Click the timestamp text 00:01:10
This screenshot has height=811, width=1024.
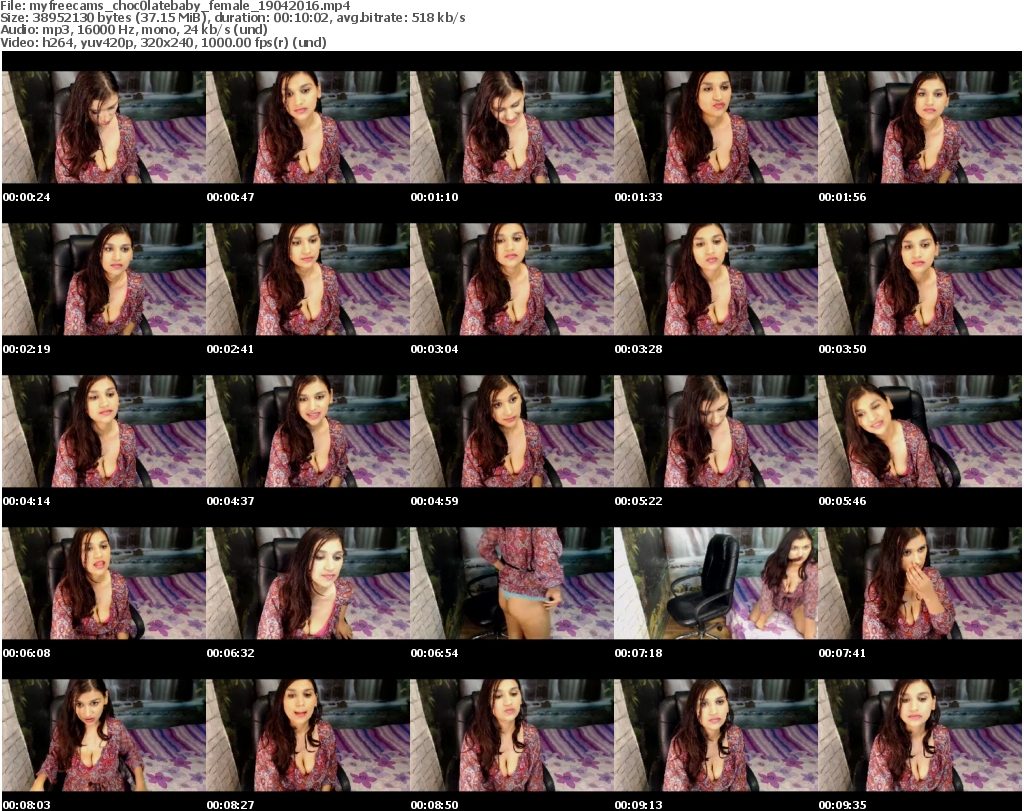click(x=434, y=197)
